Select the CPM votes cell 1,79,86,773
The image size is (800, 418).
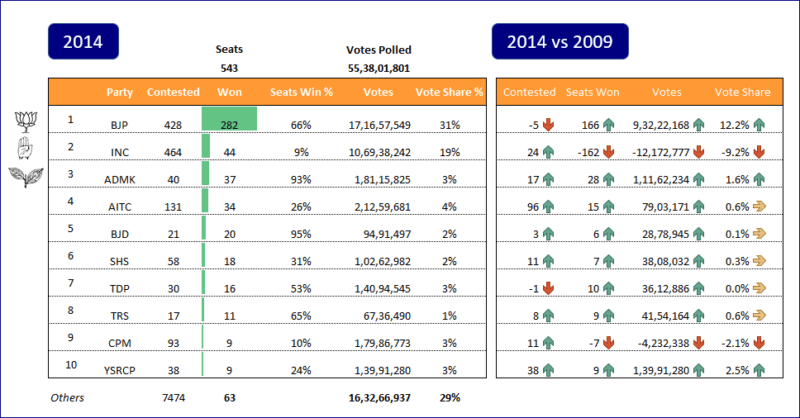(x=383, y=343)
